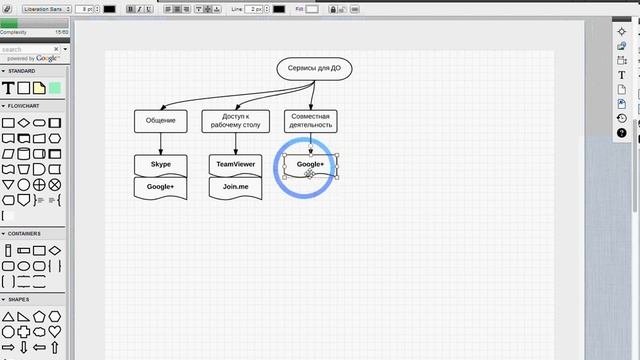Click the text T icon in right dock

[x=622, y=75]
